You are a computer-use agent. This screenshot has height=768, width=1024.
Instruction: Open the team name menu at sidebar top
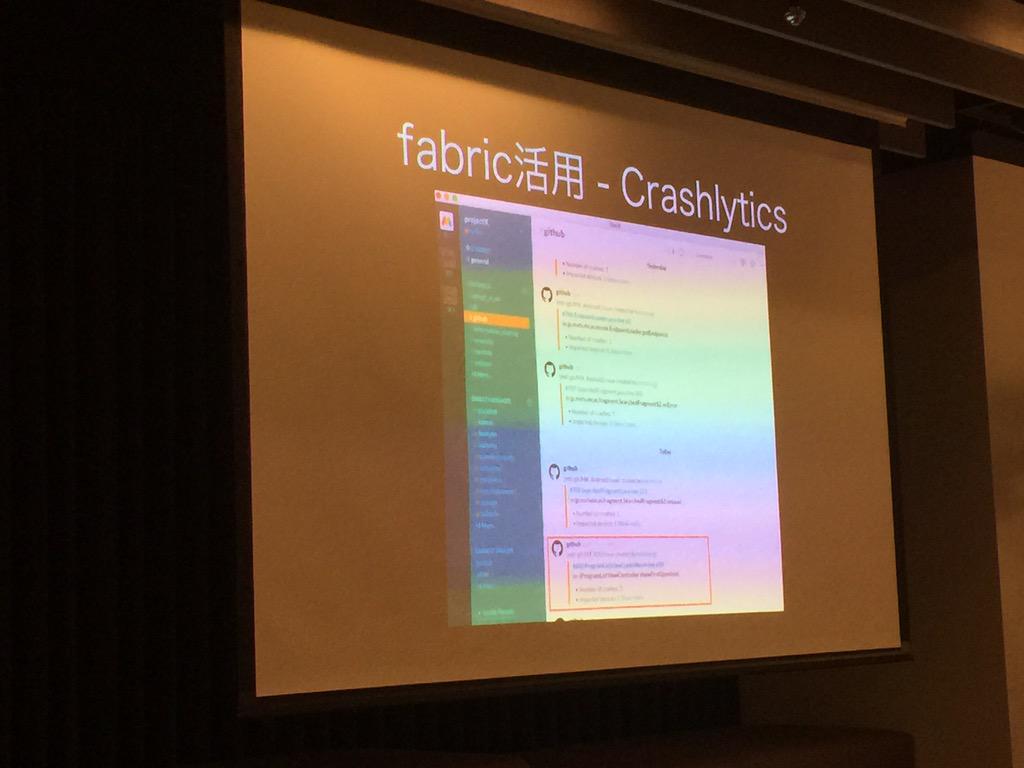[x=477, y=221]
